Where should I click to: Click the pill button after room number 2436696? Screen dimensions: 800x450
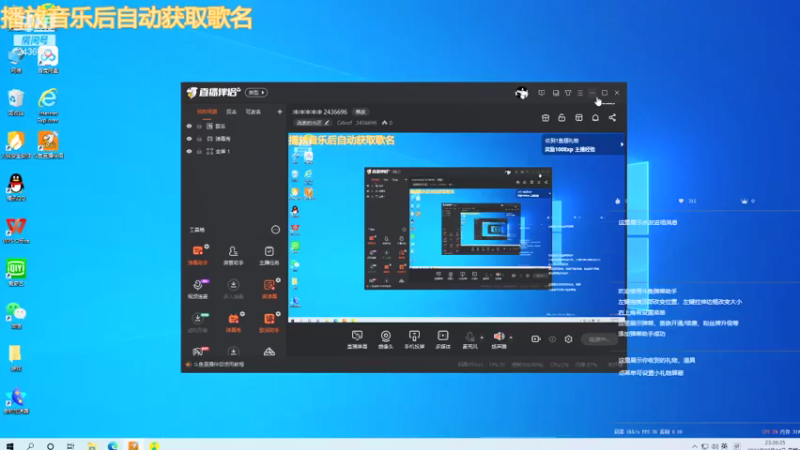(361, 112)
